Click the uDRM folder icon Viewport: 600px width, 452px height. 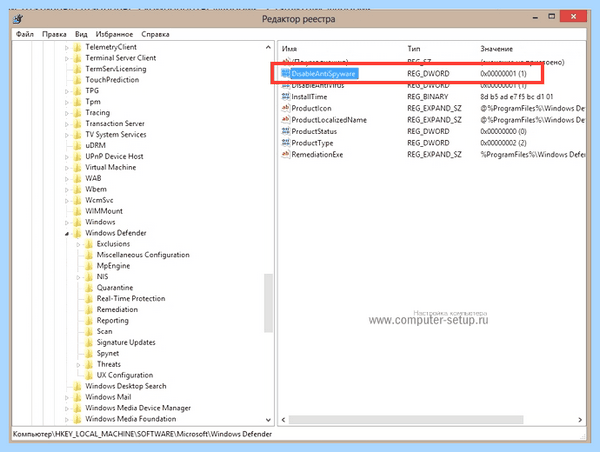[x=77, y=145]
